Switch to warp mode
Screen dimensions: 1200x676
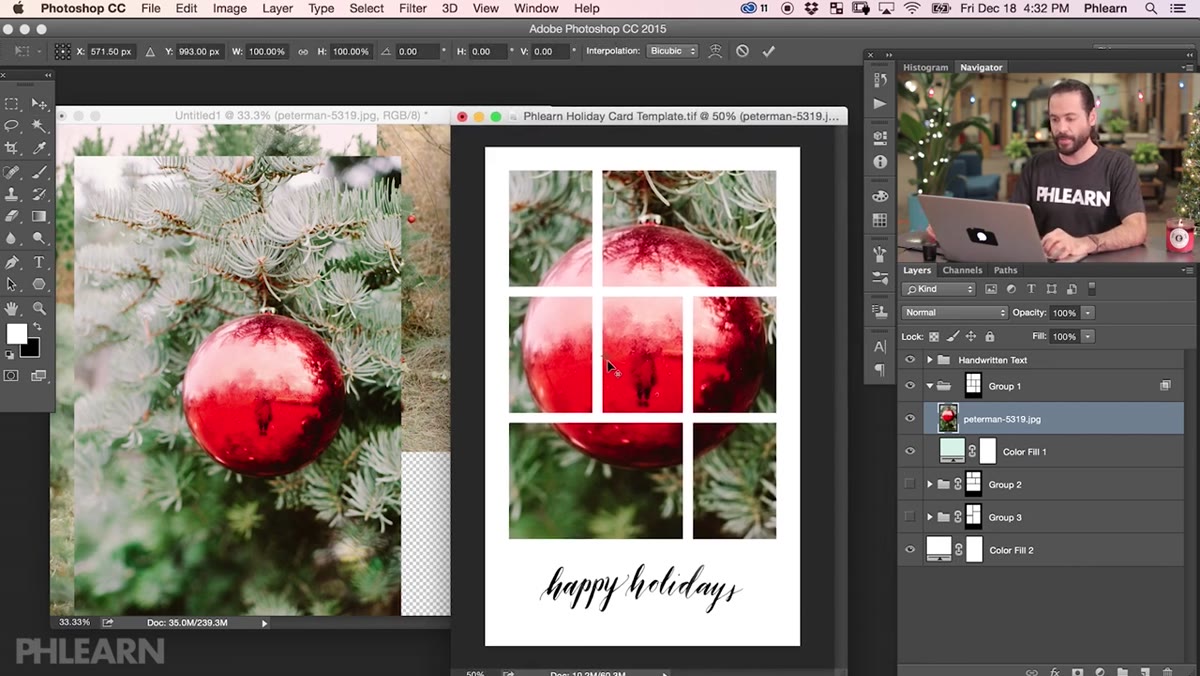pyautogui.click(x=715, y=51)
